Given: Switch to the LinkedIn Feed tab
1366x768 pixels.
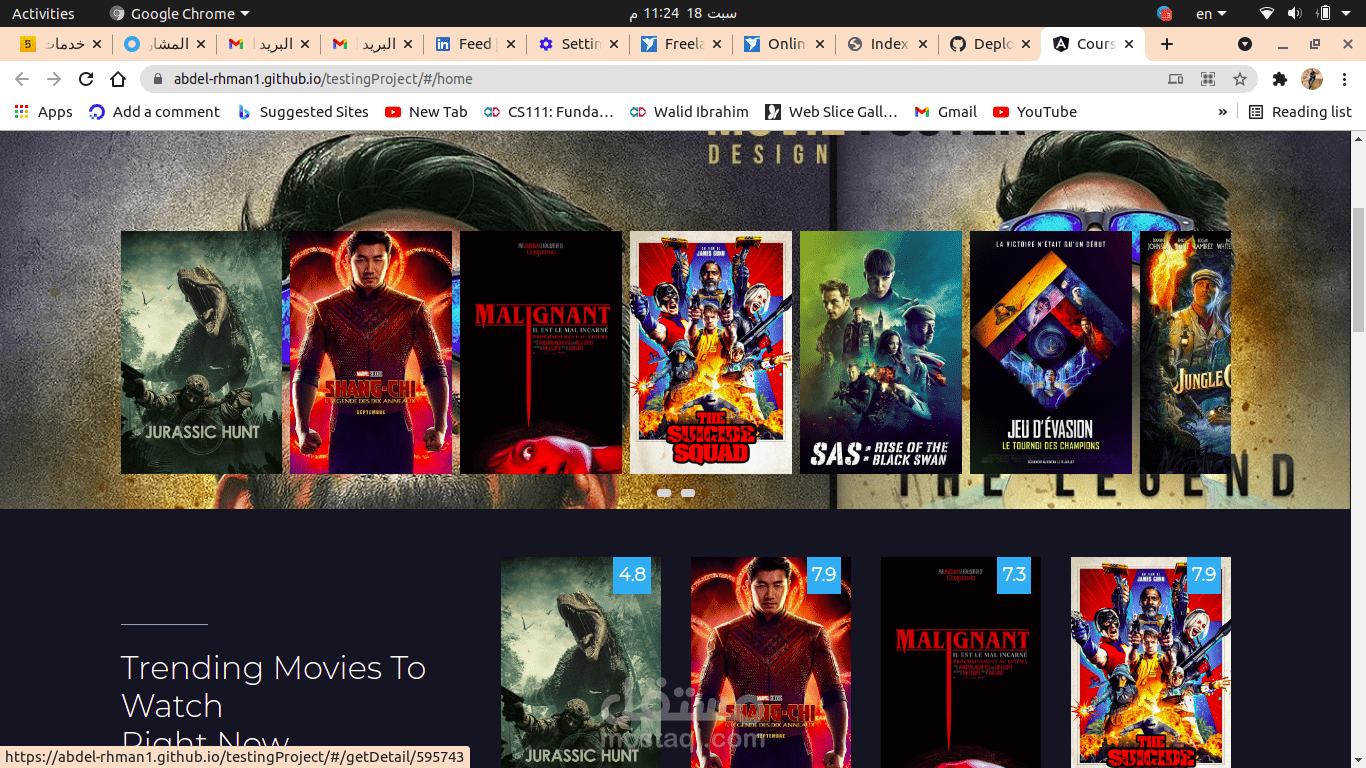Looking at the screenshot, I should (474, 44).
